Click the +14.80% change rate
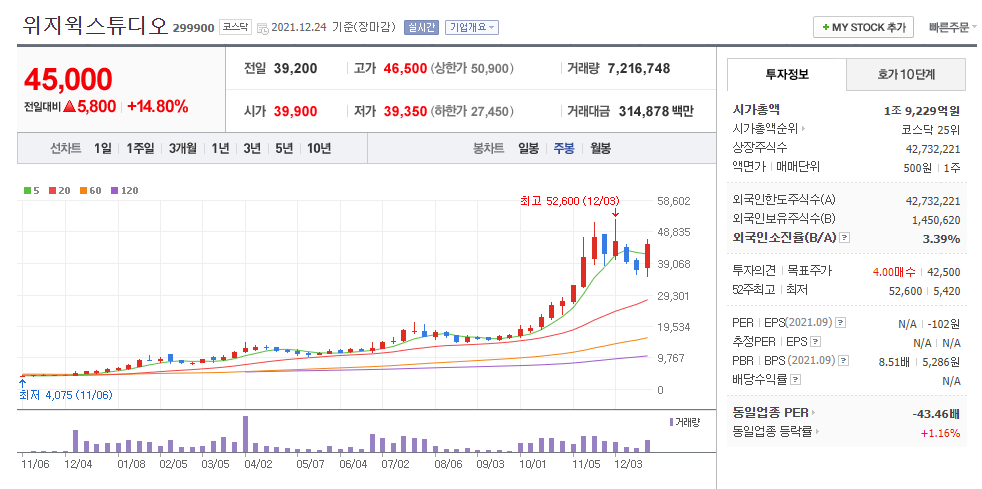 (x=158, y=107)
